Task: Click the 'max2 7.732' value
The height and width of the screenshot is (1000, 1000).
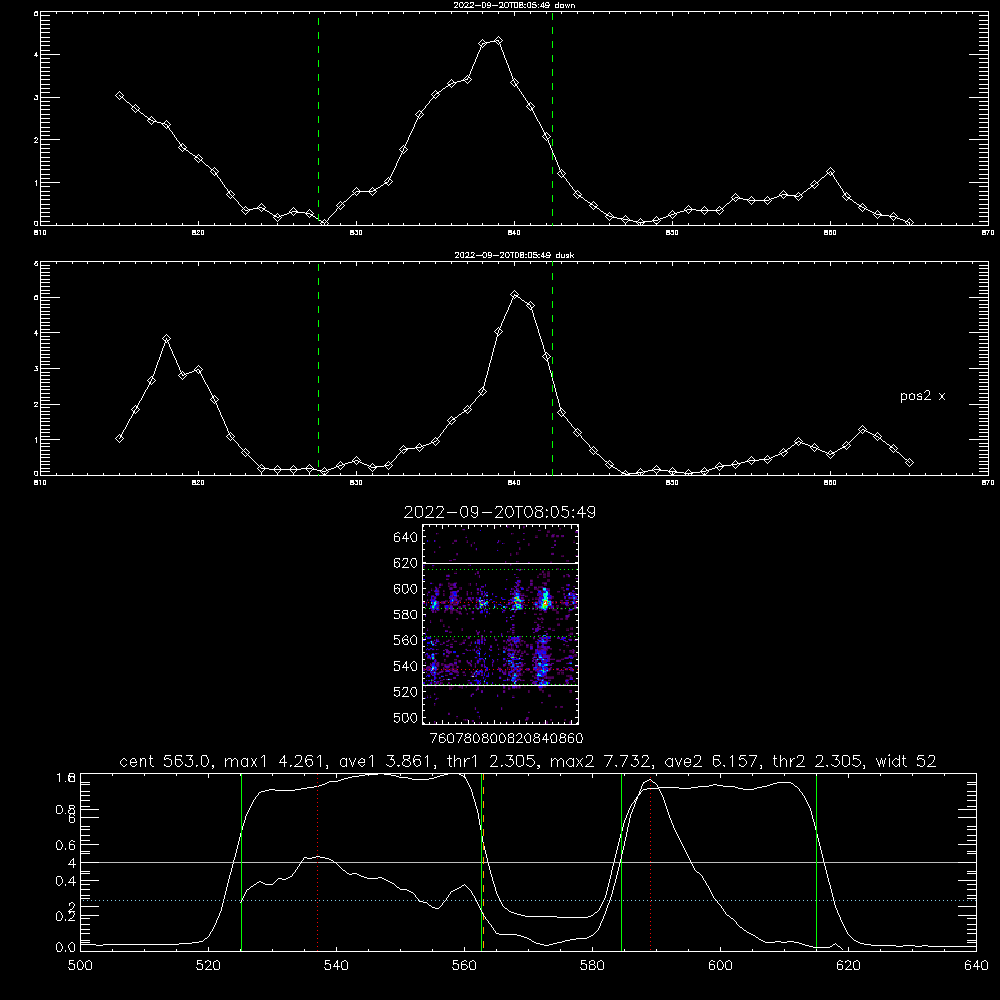Action: click(x=601, y=761)
